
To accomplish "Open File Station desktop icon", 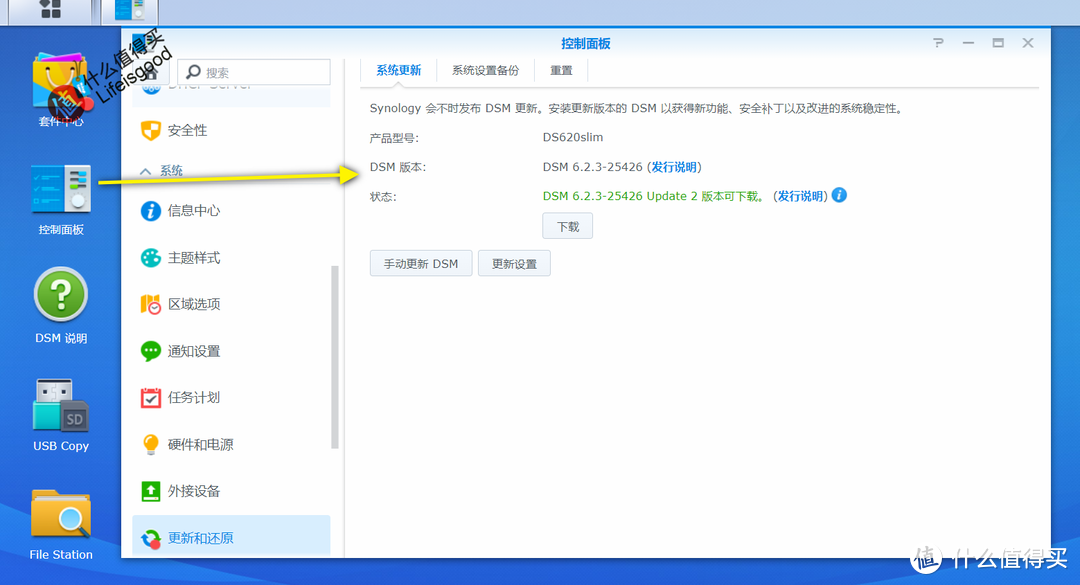I will pos(61,514).
